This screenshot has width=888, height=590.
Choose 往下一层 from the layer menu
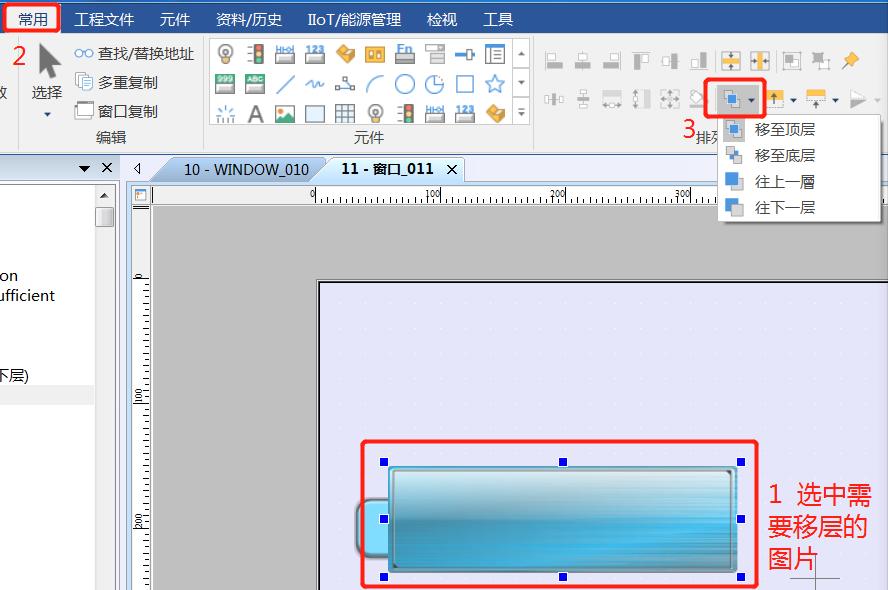799,207
